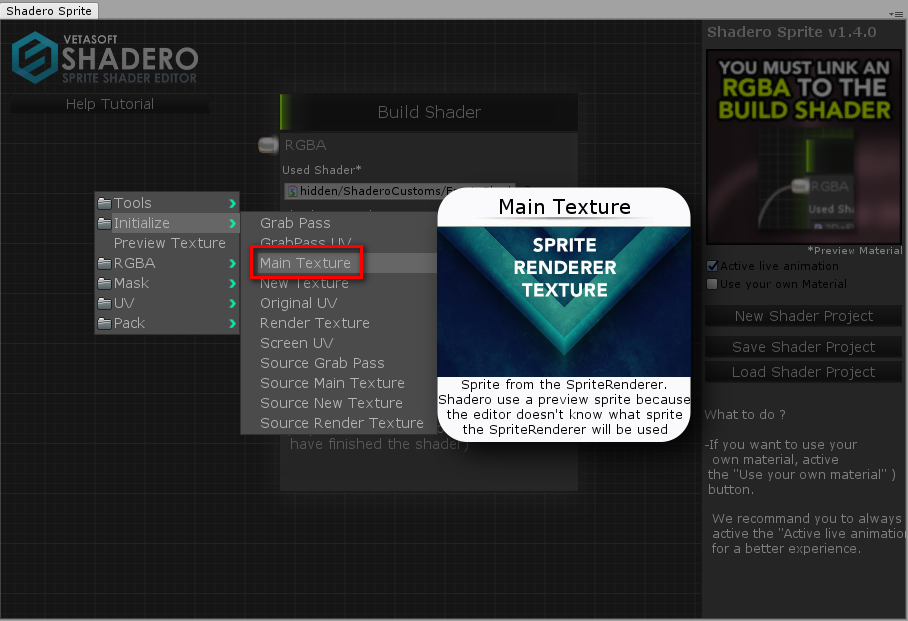Expand the Mask submenu arrow
This screenshot has width=908, height=621.
pos(232,283)
